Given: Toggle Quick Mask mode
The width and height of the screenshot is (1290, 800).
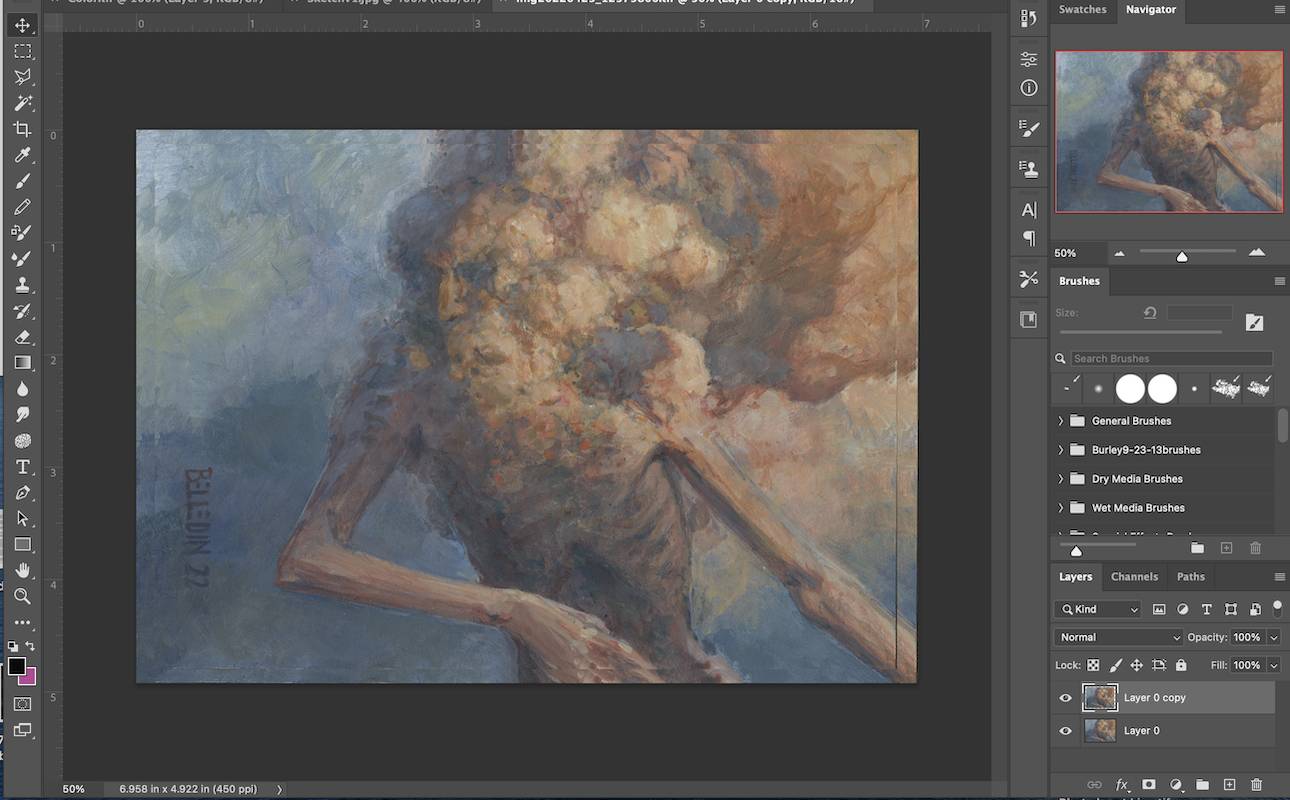Looking at the screenshot, I should pos(22,704).
